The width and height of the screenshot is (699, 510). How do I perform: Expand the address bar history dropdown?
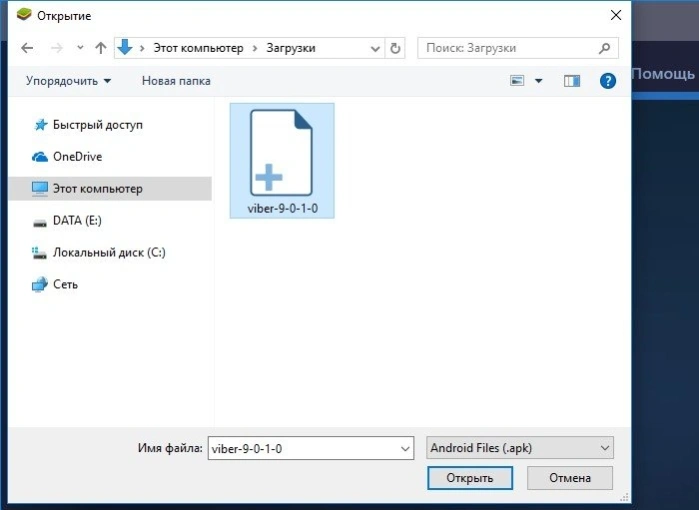[375, 48]
